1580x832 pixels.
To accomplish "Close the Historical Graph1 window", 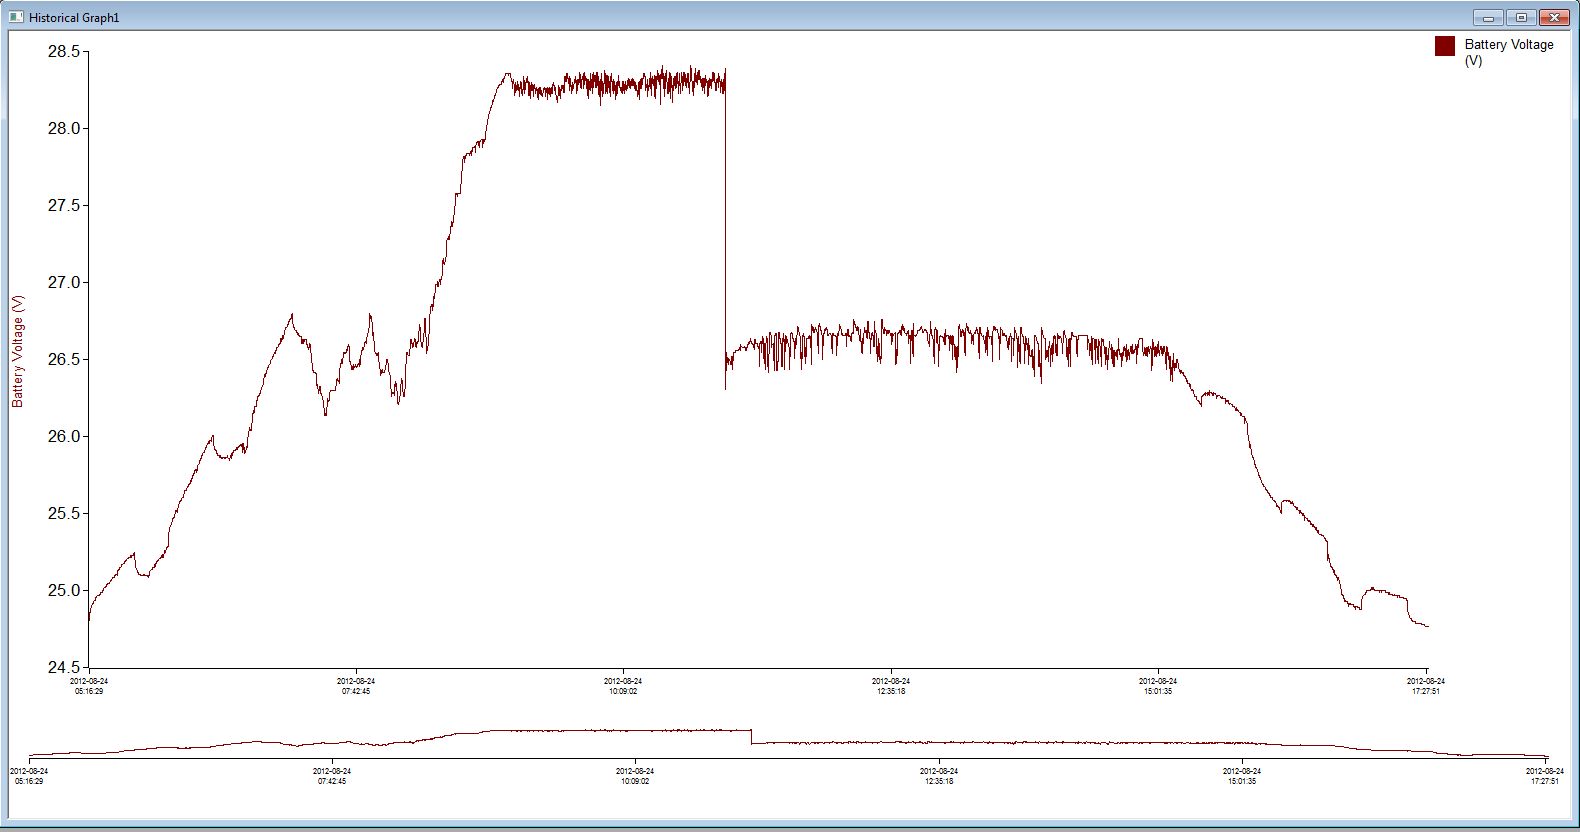I will 1554,17.
